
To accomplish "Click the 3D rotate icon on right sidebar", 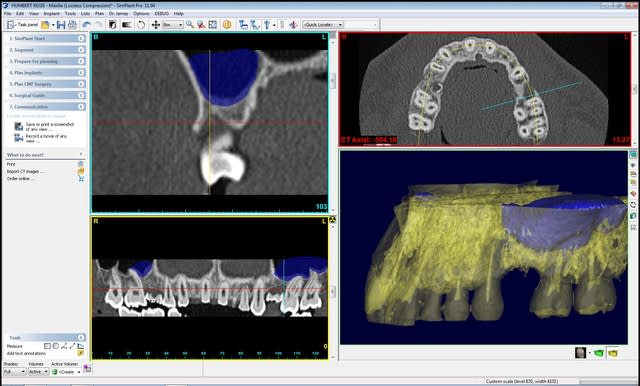I will [633, 204].
